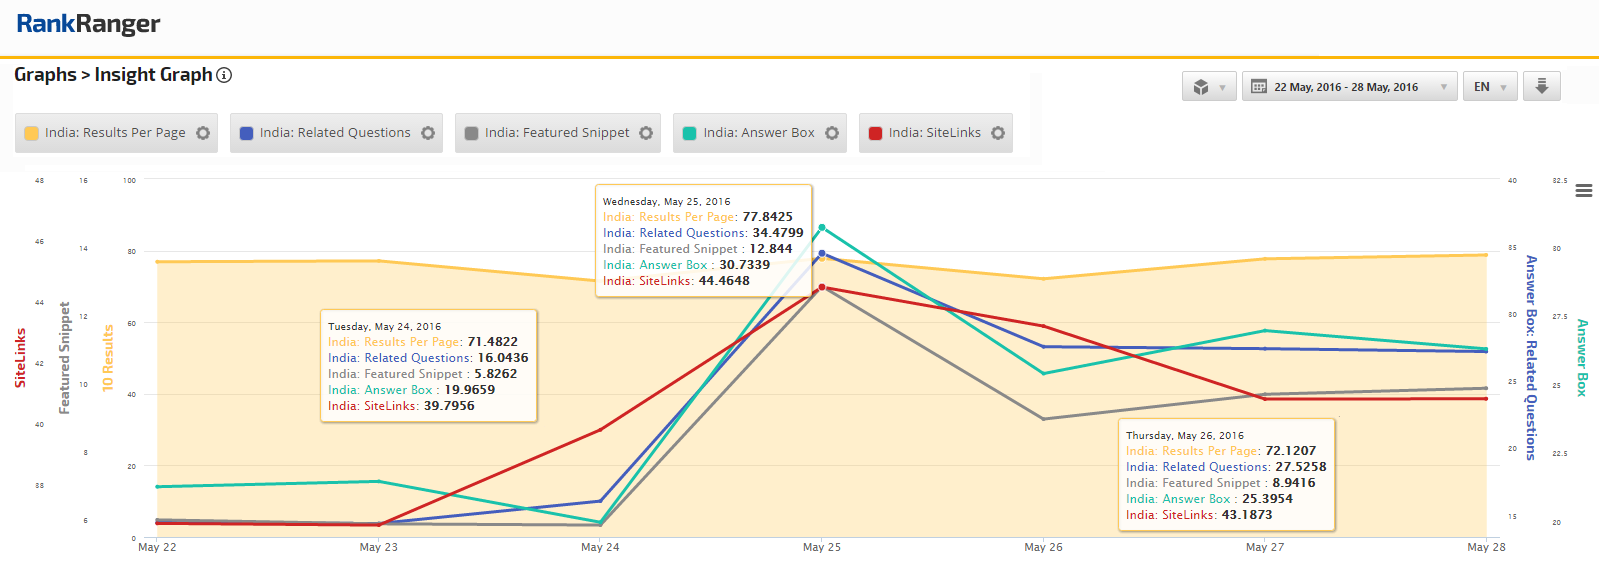Click gear icon on India: SiteLinks
Viewport: 1599px width, 569px height.
point(998,133)
